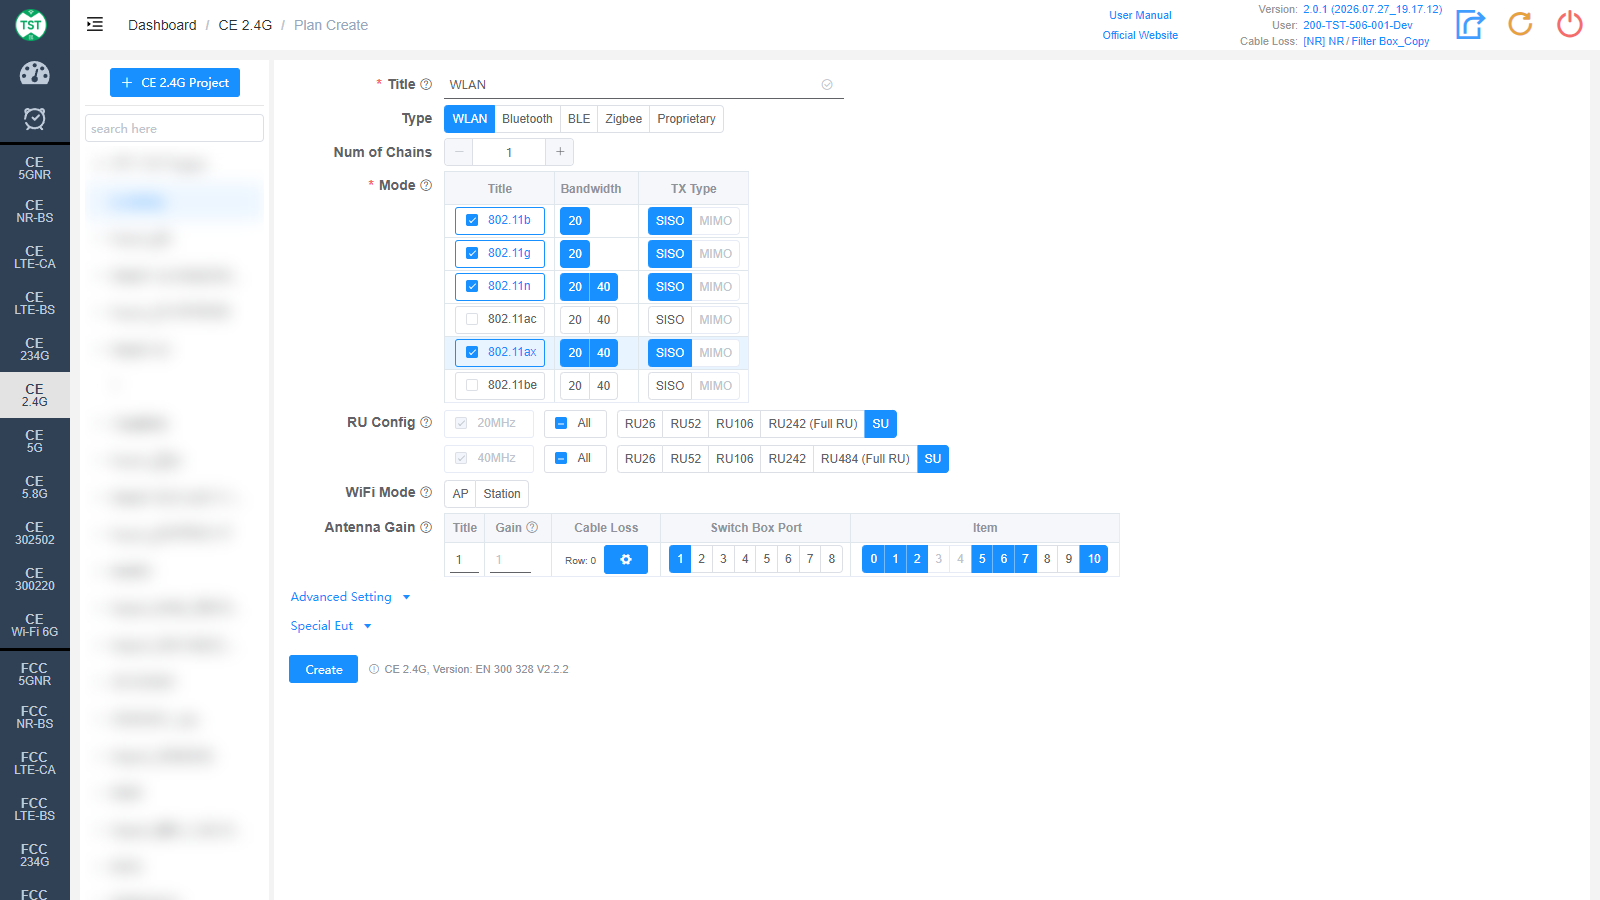Increase Num of Chains with plus button
The width and height of the screenshot is (1600, 900).
pyautogui.click(x=560, y=152)
